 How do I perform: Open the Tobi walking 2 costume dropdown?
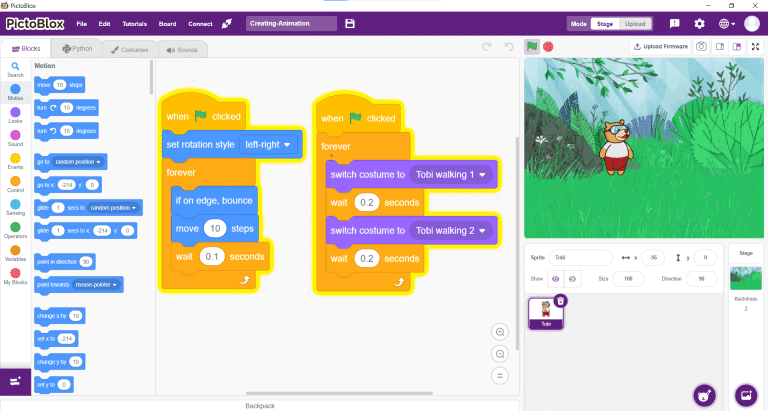[451, 230]
